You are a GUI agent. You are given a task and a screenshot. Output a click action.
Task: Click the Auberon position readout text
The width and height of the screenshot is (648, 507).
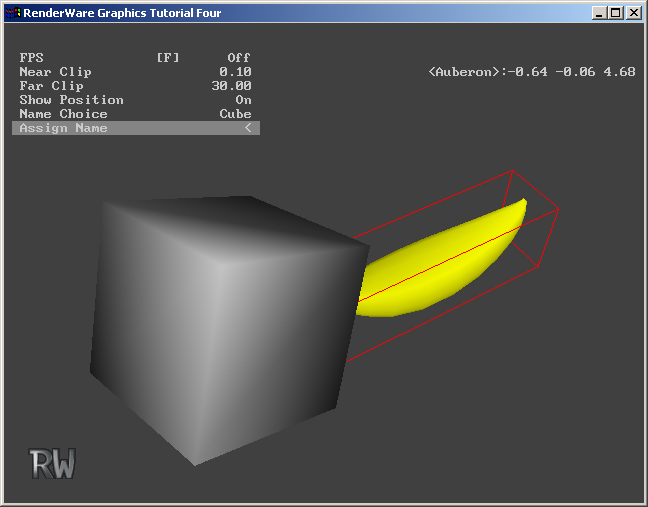point(531,72)
